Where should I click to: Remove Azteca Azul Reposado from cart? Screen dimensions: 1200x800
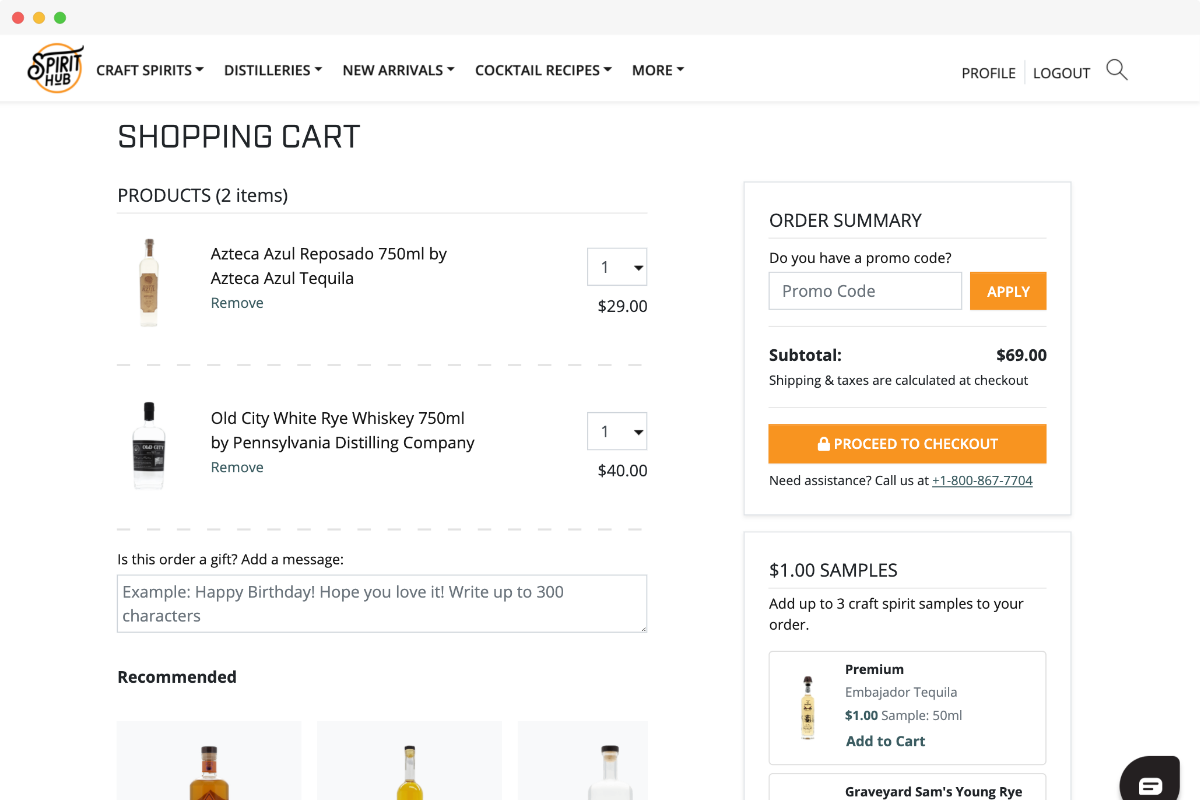[x=237, y=303]
